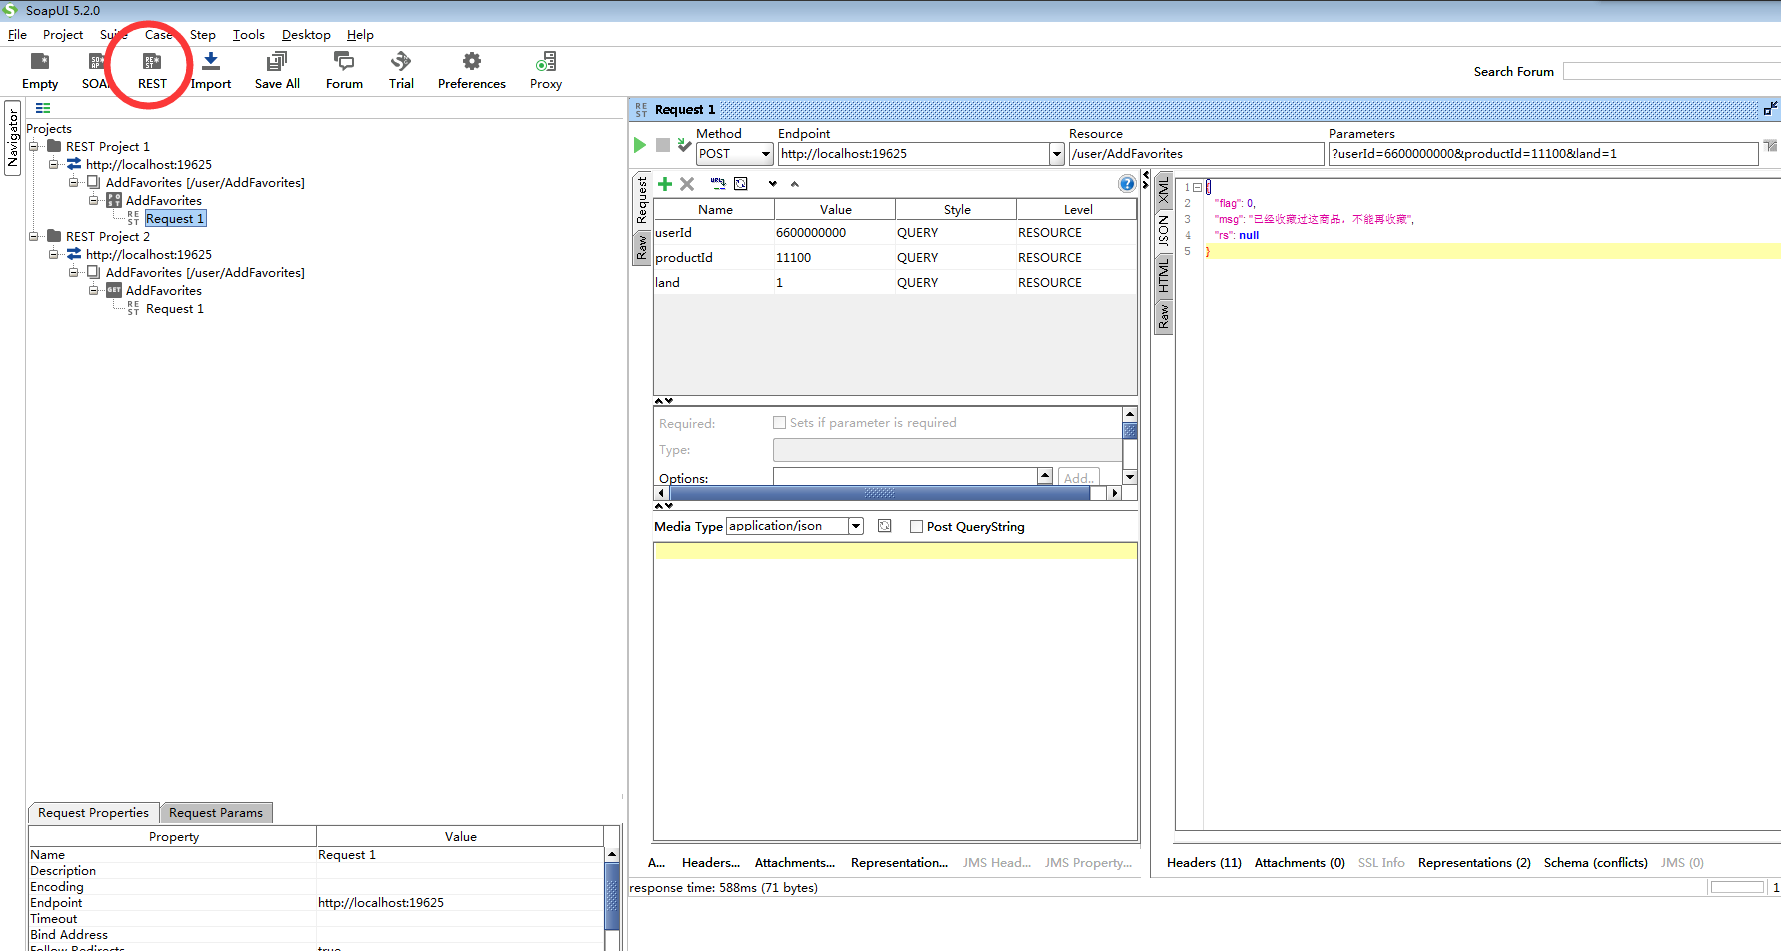This screenshot has width=1781, height=951.
Task: Click the Save All toolbar icon
Action: [277, 70]
